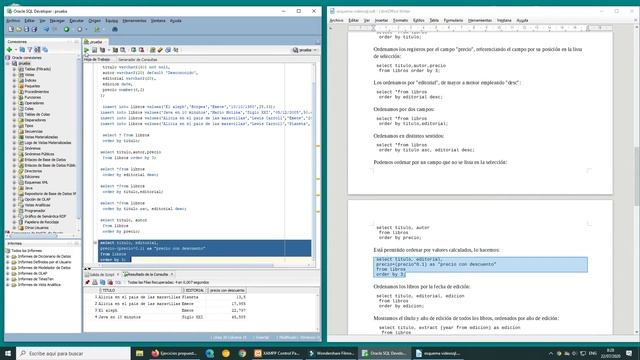Open the Ayuda menu in SQL Developer

[176, 20]
